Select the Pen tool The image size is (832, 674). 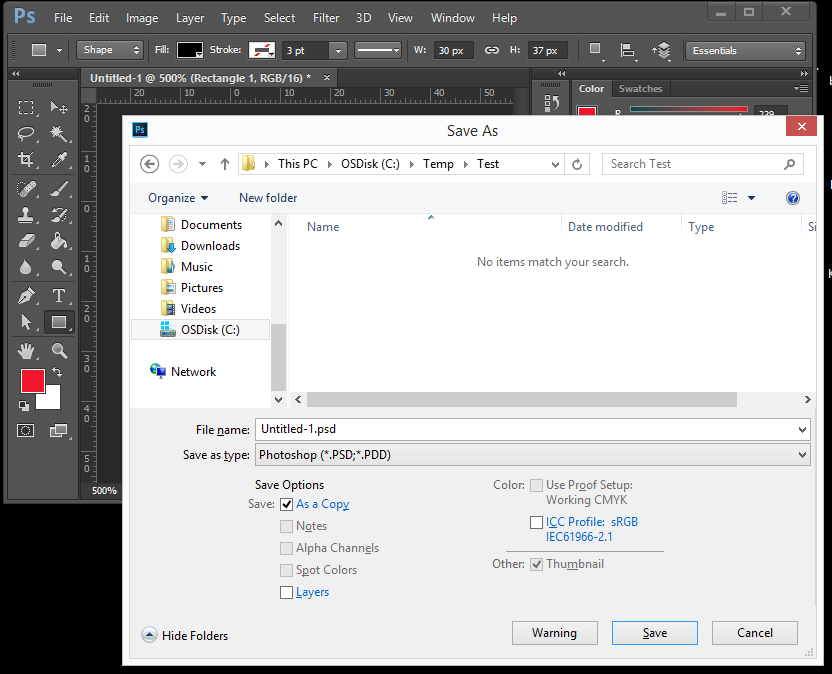25,295
